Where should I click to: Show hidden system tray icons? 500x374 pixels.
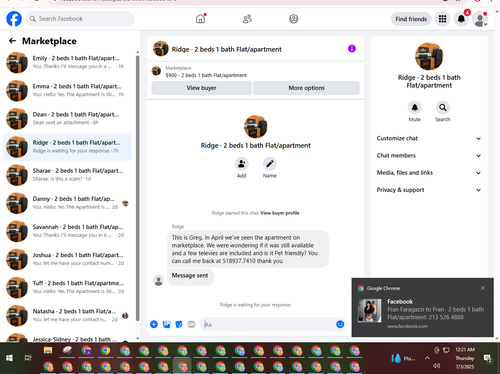click(x=427, y=358)
